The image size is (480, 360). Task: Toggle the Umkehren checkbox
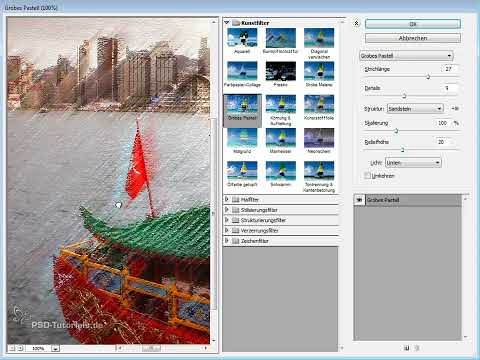(x=367, y=175)
